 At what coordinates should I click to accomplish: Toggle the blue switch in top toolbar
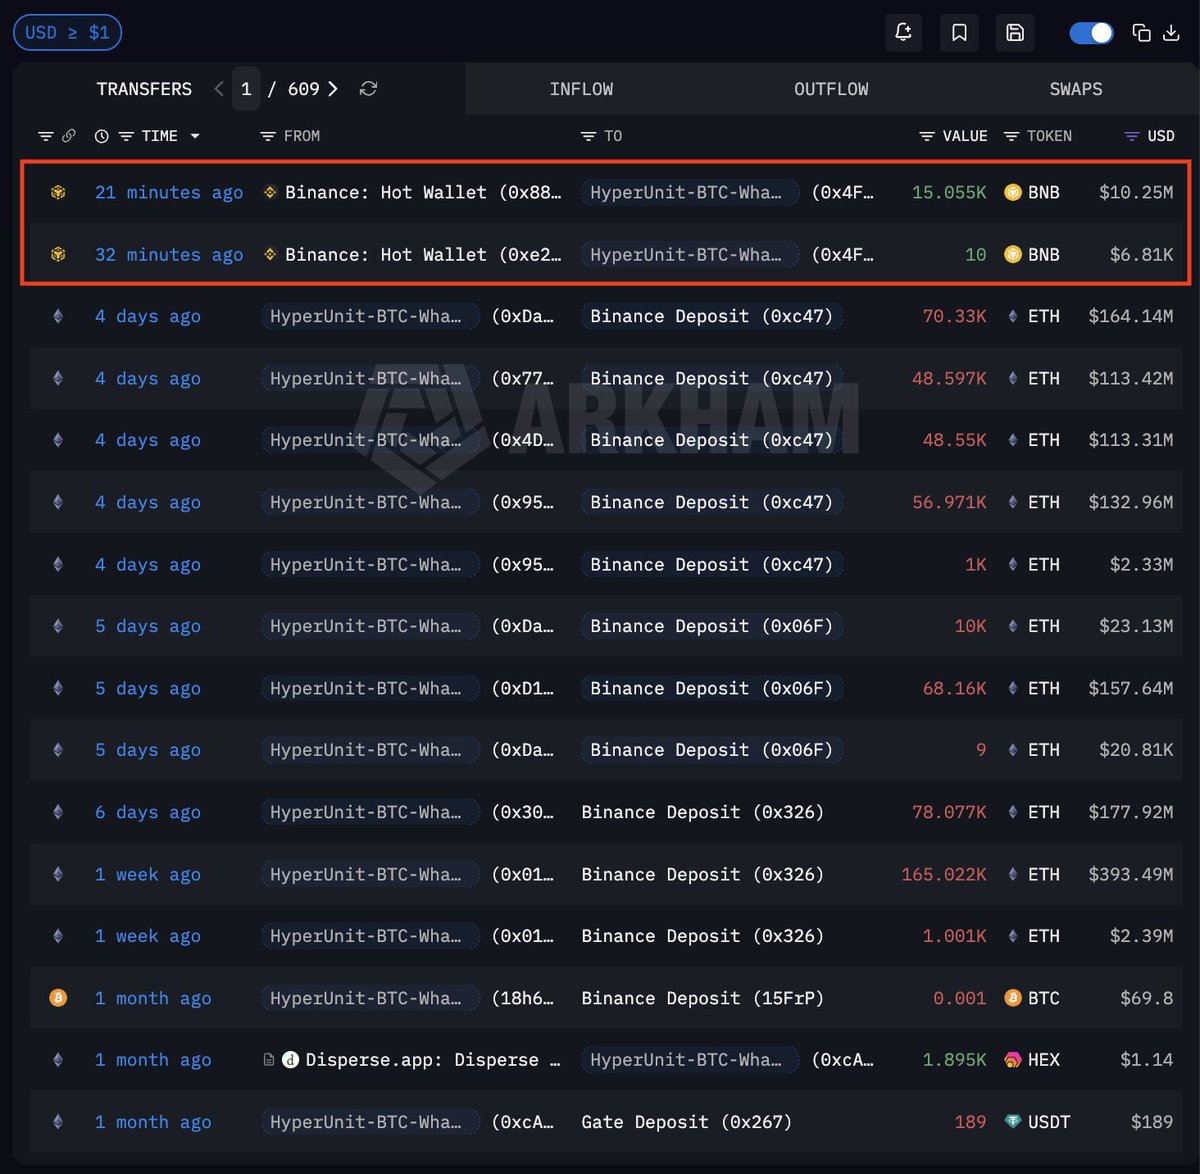1091,33
